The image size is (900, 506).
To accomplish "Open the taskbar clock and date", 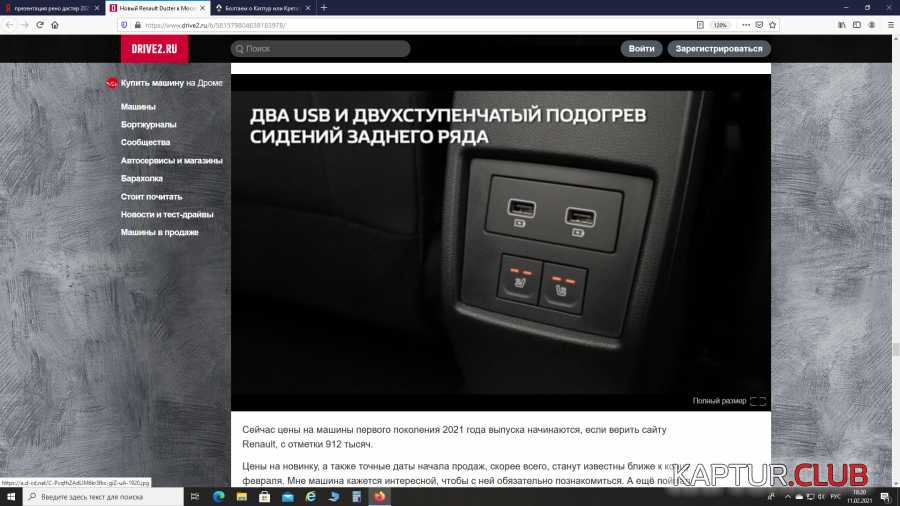I will [x=859, y=497].
